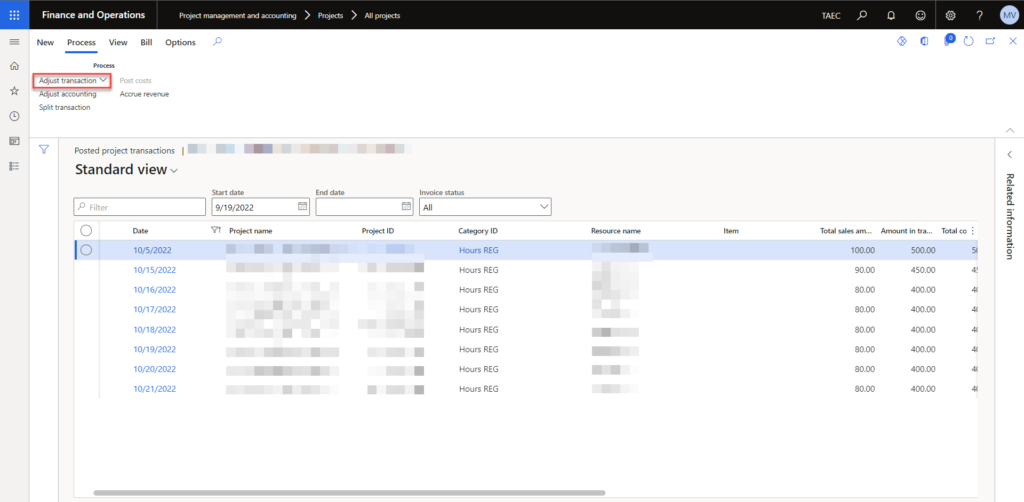
Task: Open notifications bell icon
Action: point(891,15)
